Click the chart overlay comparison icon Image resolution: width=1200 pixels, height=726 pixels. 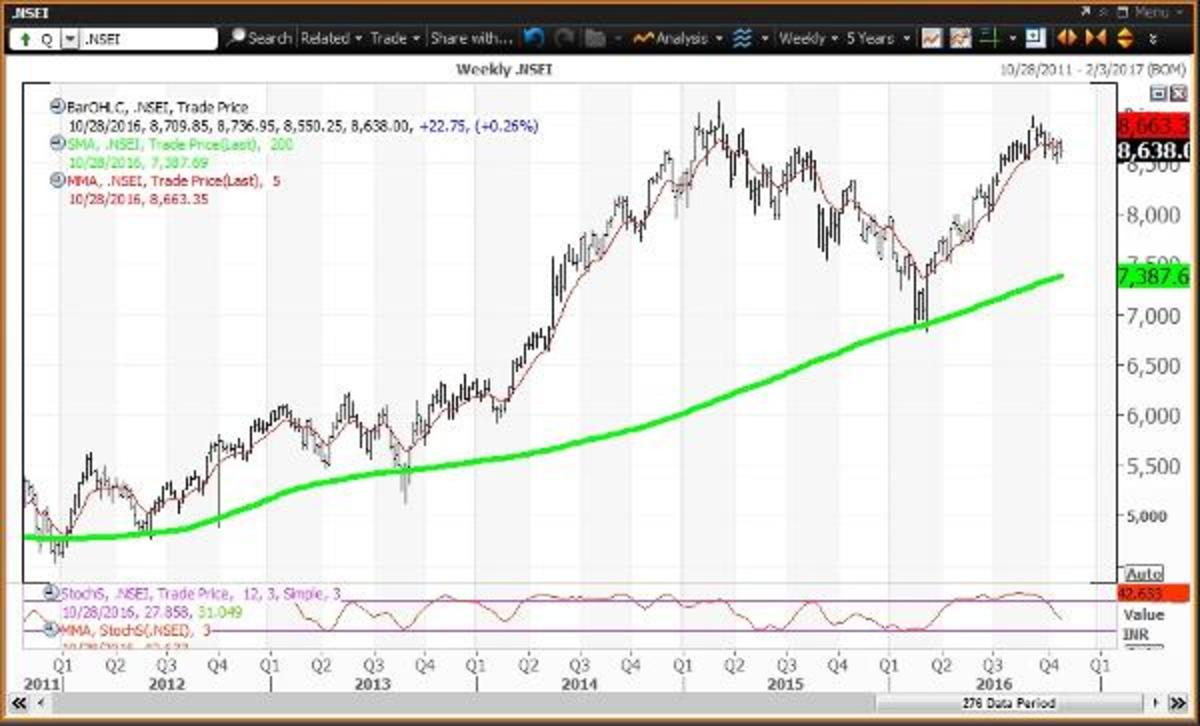pos(961,38)
